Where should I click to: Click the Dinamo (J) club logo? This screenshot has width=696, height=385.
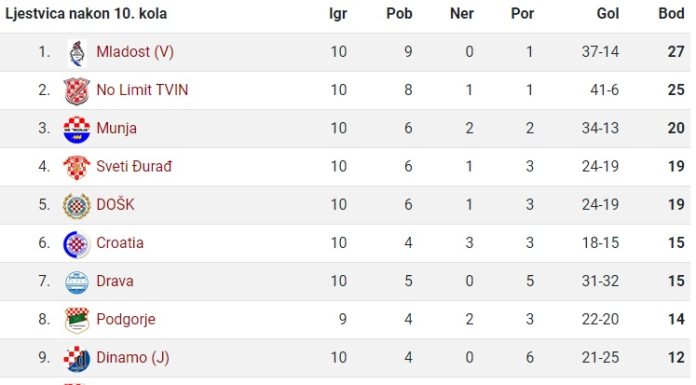click(77, 358)
